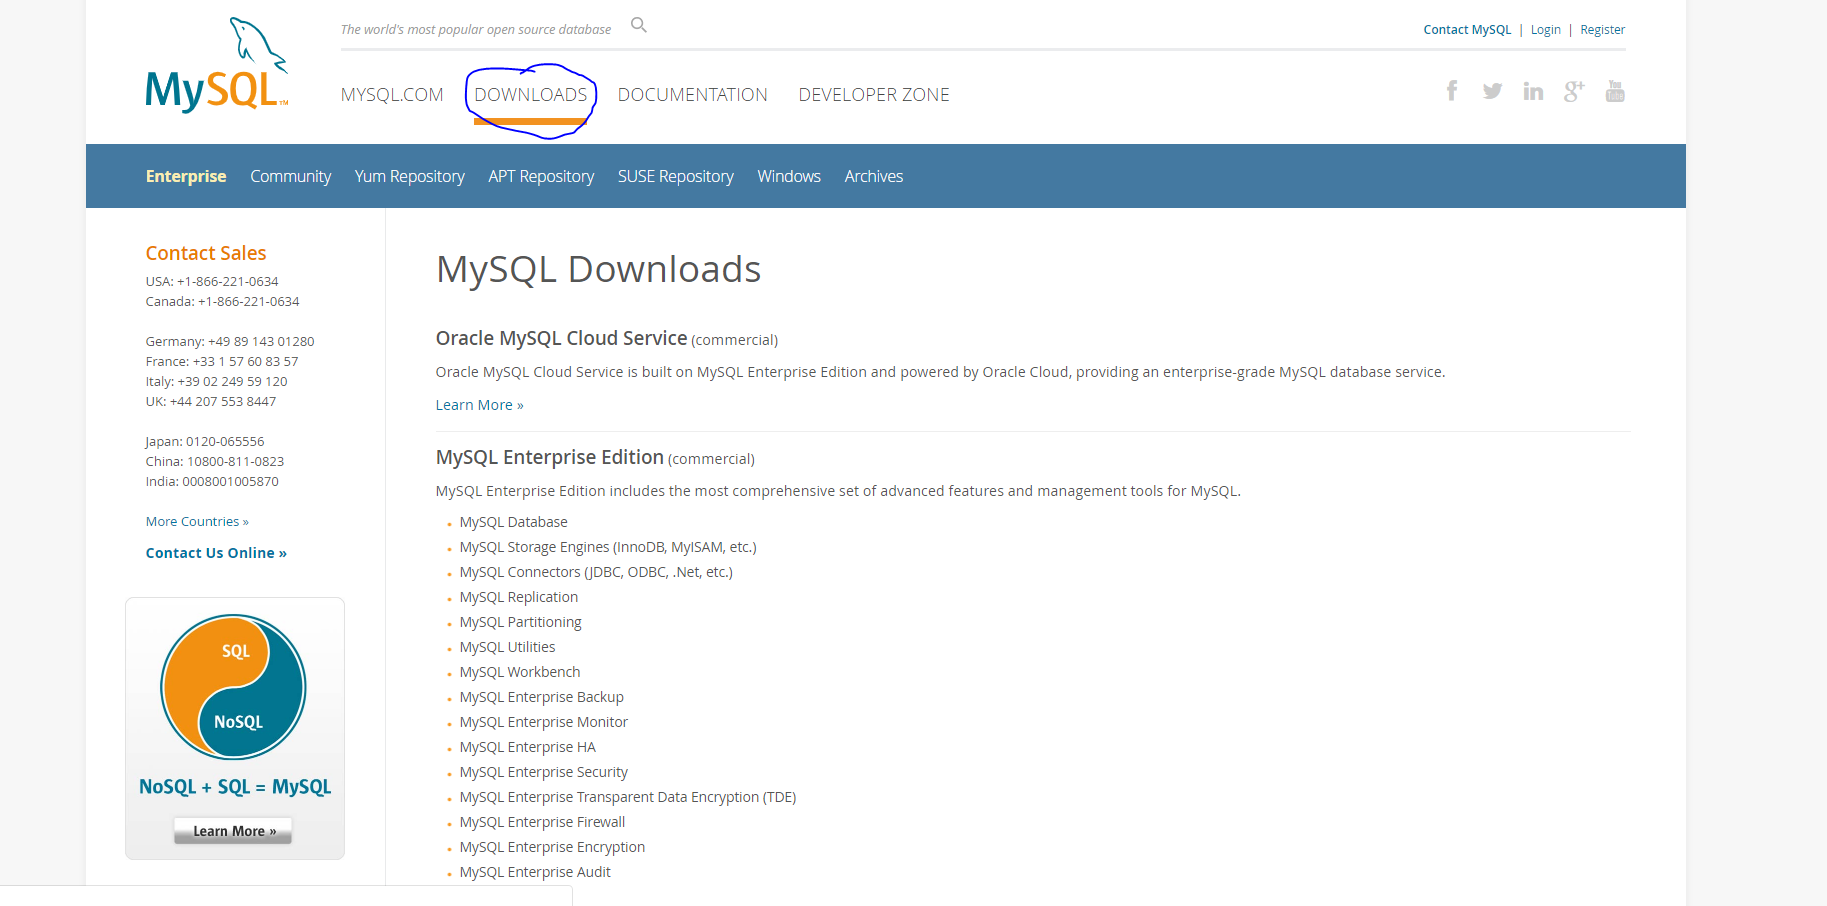This screenshot has height=906, width=1827.
Task: Click the Learn More banner button
Action: click(232, 830)
